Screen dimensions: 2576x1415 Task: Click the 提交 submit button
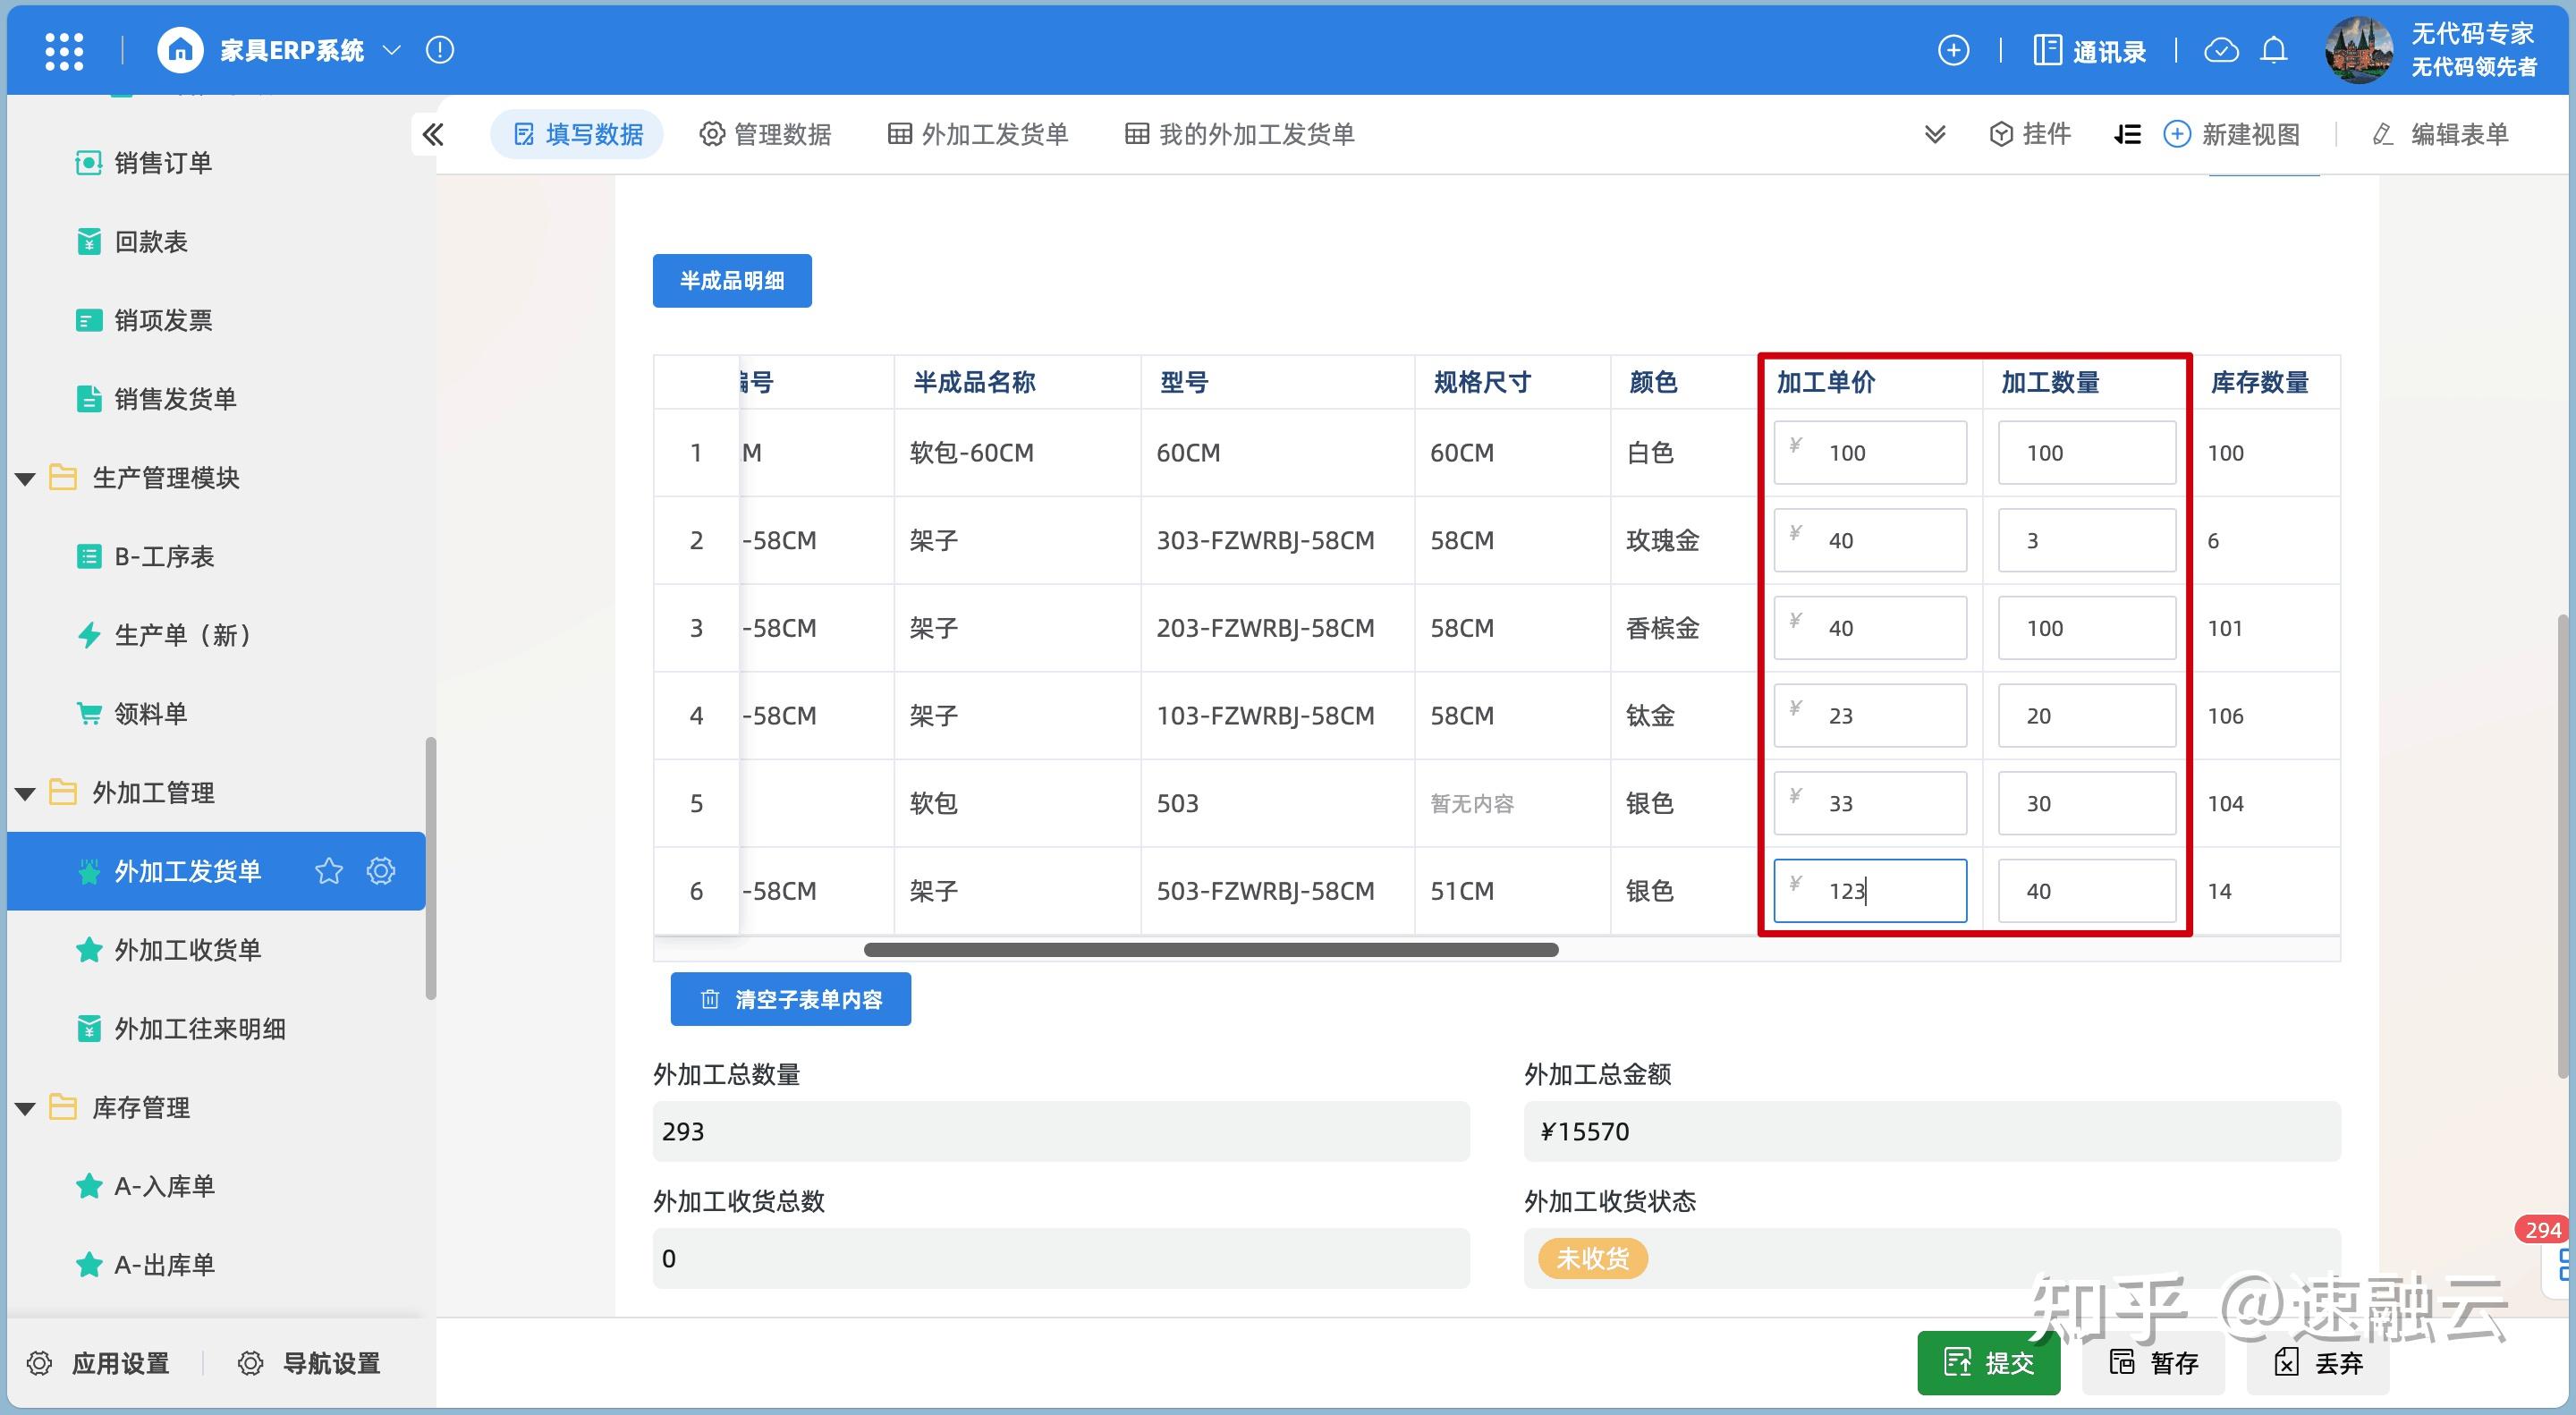[1988, 1362]
